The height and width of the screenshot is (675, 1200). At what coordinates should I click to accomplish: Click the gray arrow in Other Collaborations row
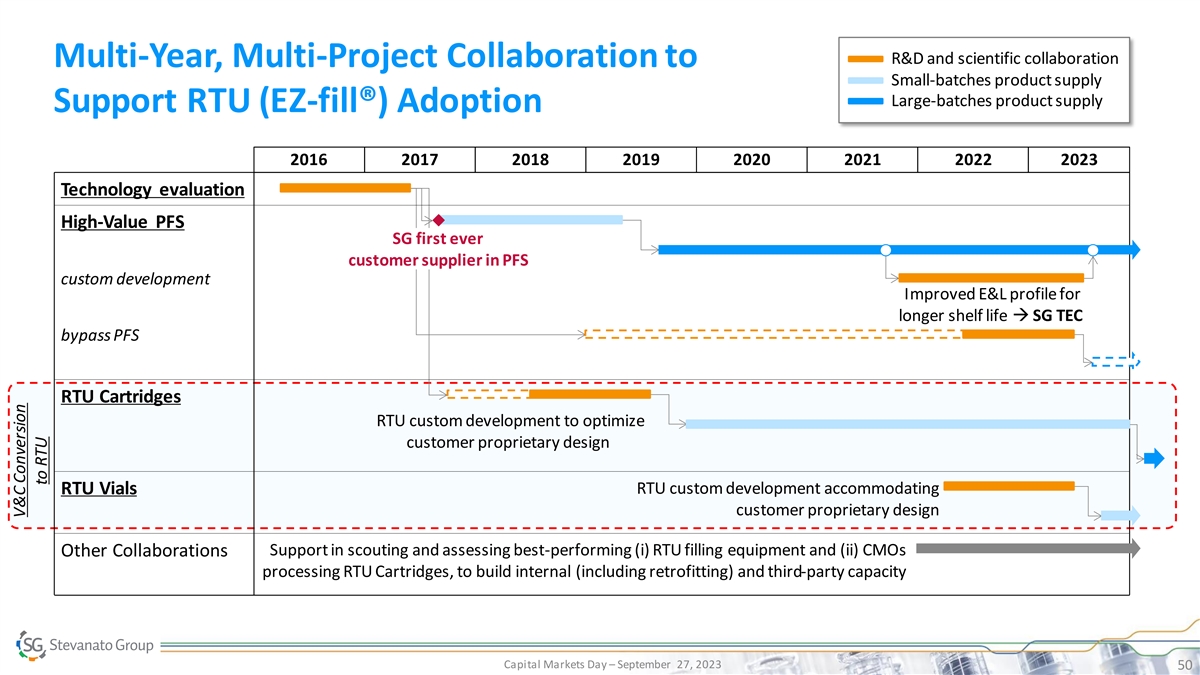pos(1027,548)
